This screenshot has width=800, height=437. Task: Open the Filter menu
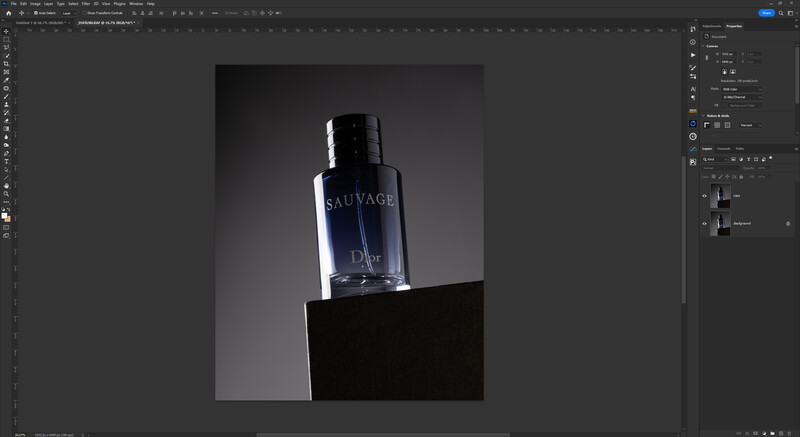click(86, 4)
